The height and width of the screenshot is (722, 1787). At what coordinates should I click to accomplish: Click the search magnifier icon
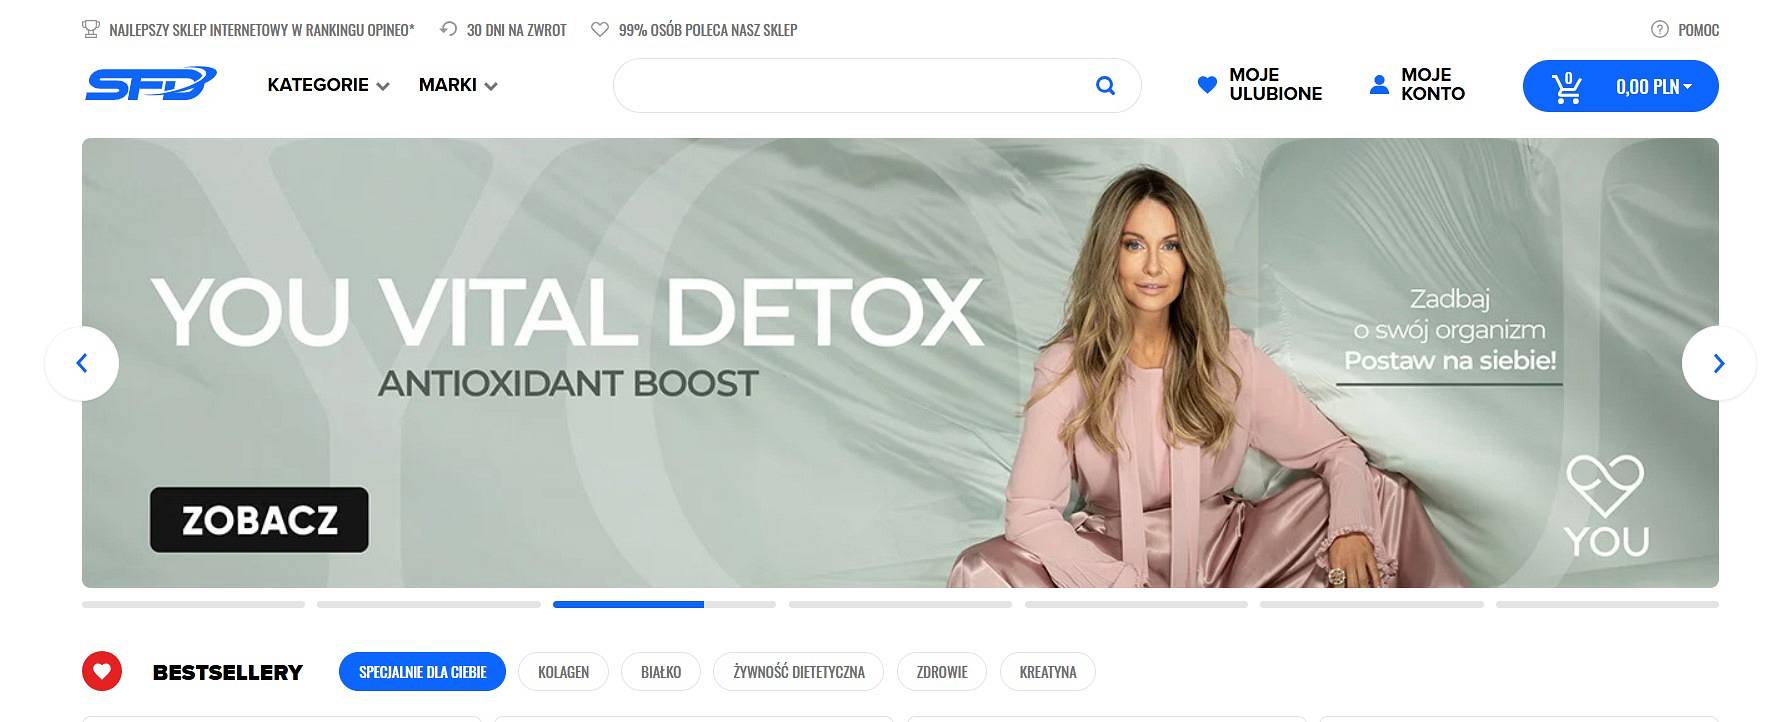pyautogui.click(x=1105, y=85)
